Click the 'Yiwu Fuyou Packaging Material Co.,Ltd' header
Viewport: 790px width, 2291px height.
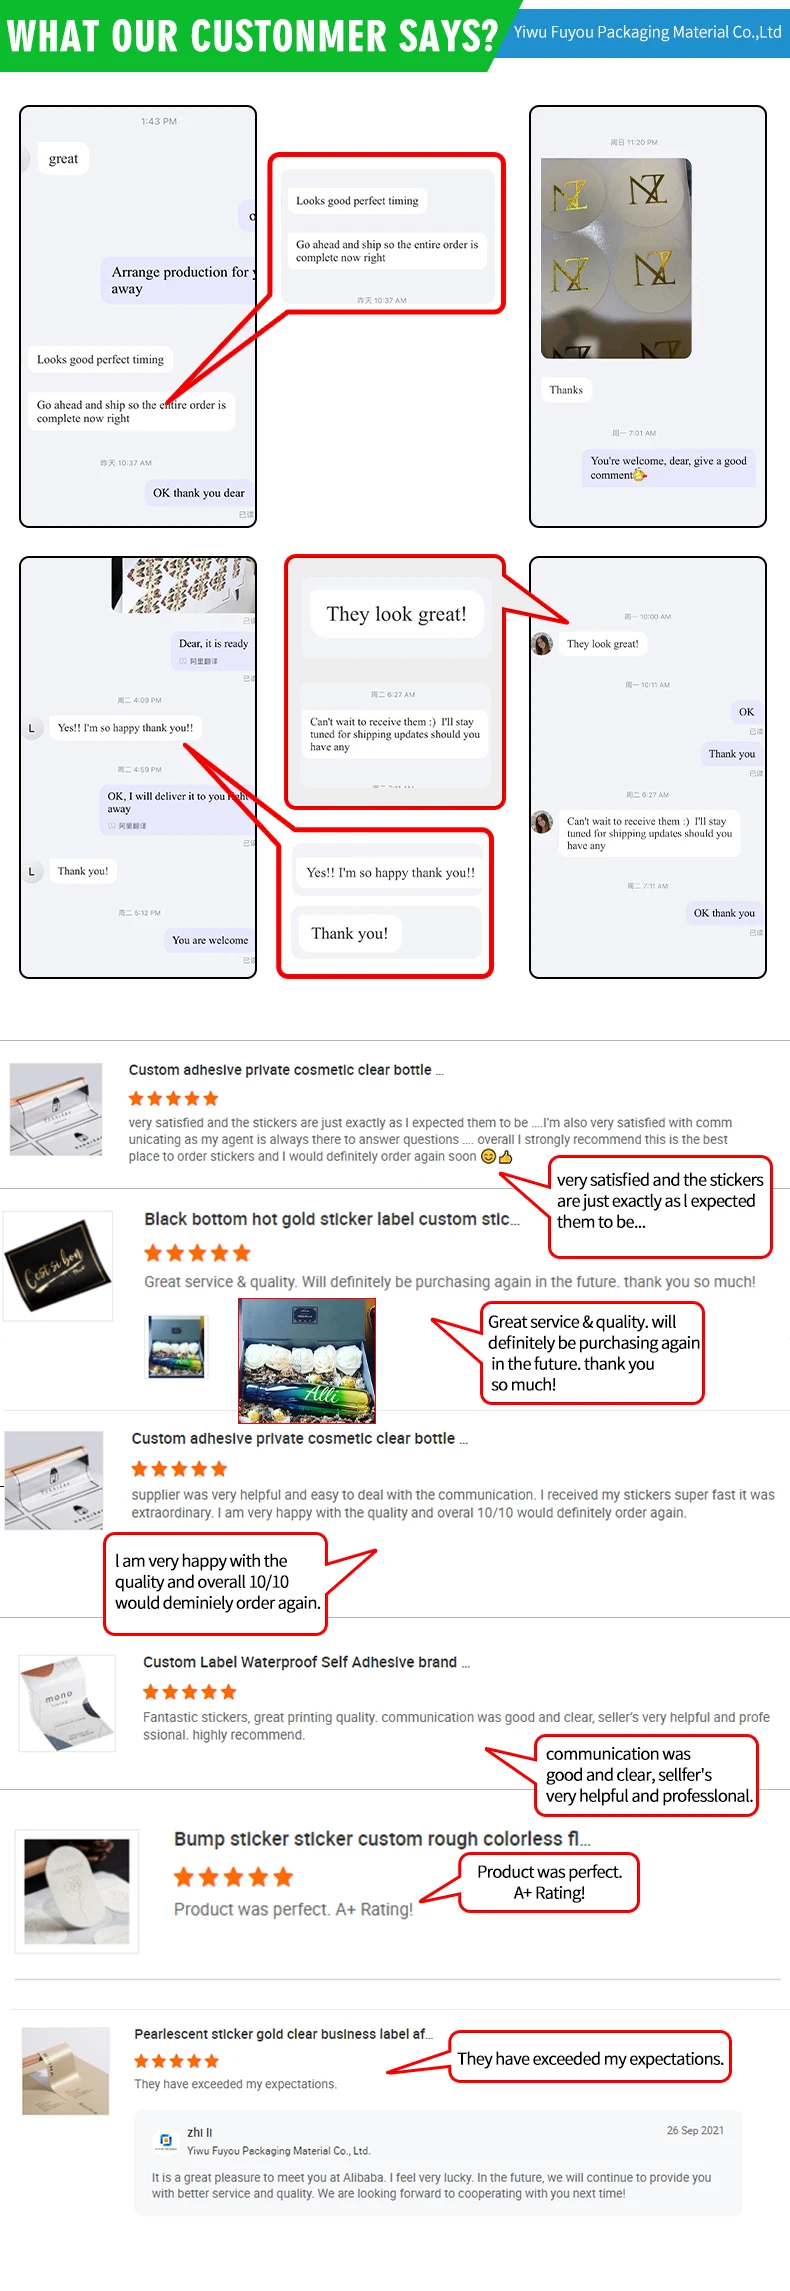point(647,32)
